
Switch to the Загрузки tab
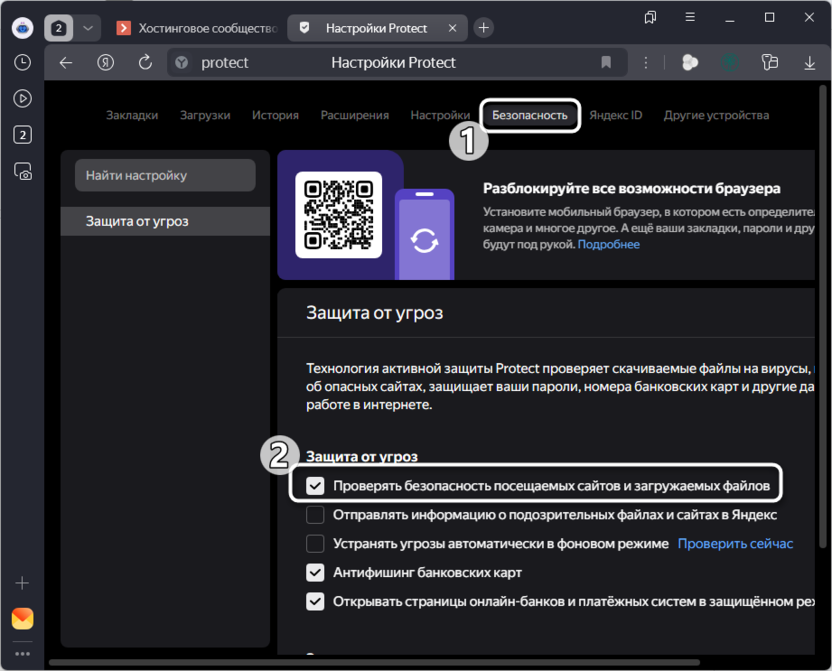[x=205, y=115]
